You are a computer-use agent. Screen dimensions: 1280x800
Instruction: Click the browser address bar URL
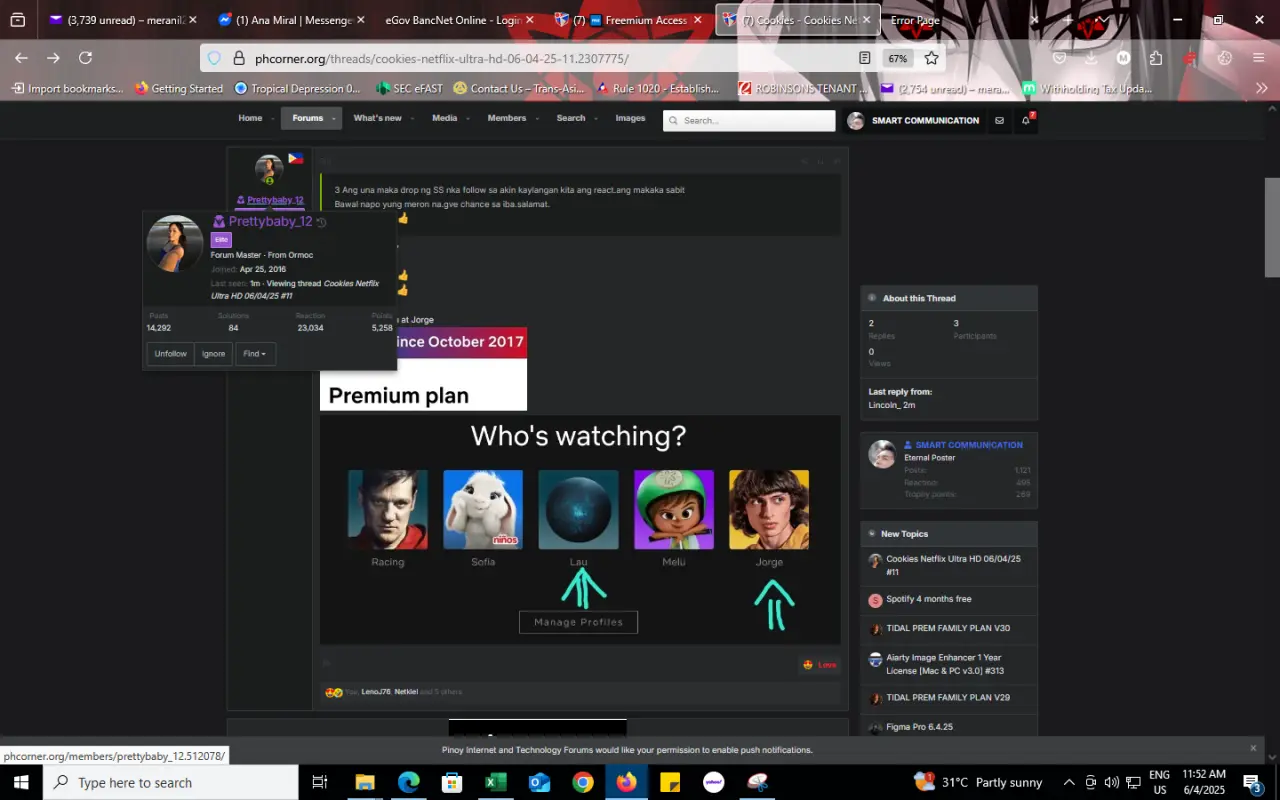point(442,58)
